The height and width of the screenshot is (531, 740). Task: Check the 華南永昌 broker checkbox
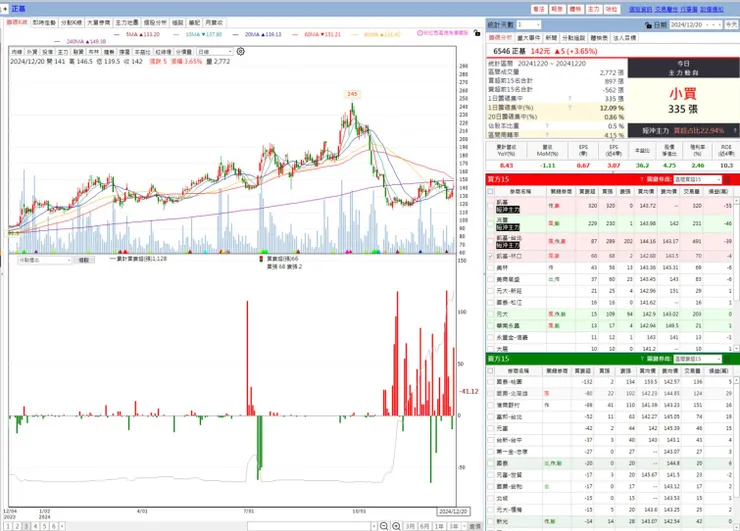click(x=491, y=326)
